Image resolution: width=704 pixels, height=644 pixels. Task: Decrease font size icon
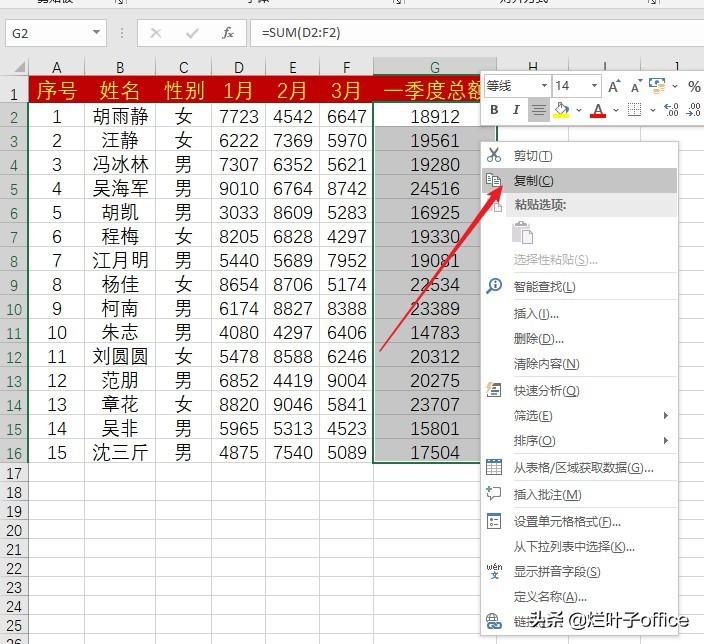pyautogui.click(x=635, y=86)
